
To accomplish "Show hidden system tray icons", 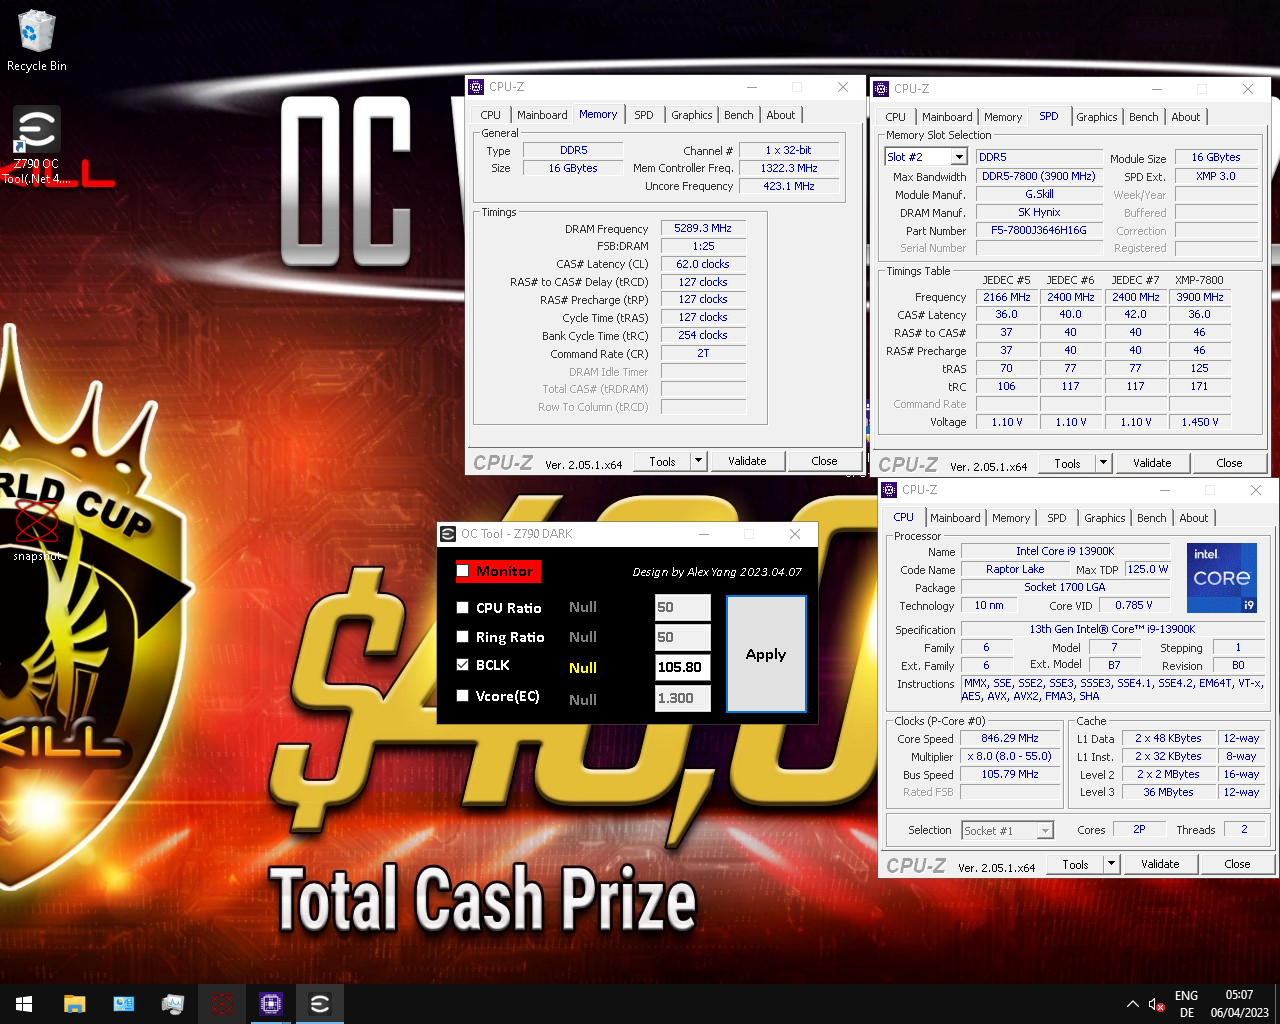I will pos(1132,1004).
